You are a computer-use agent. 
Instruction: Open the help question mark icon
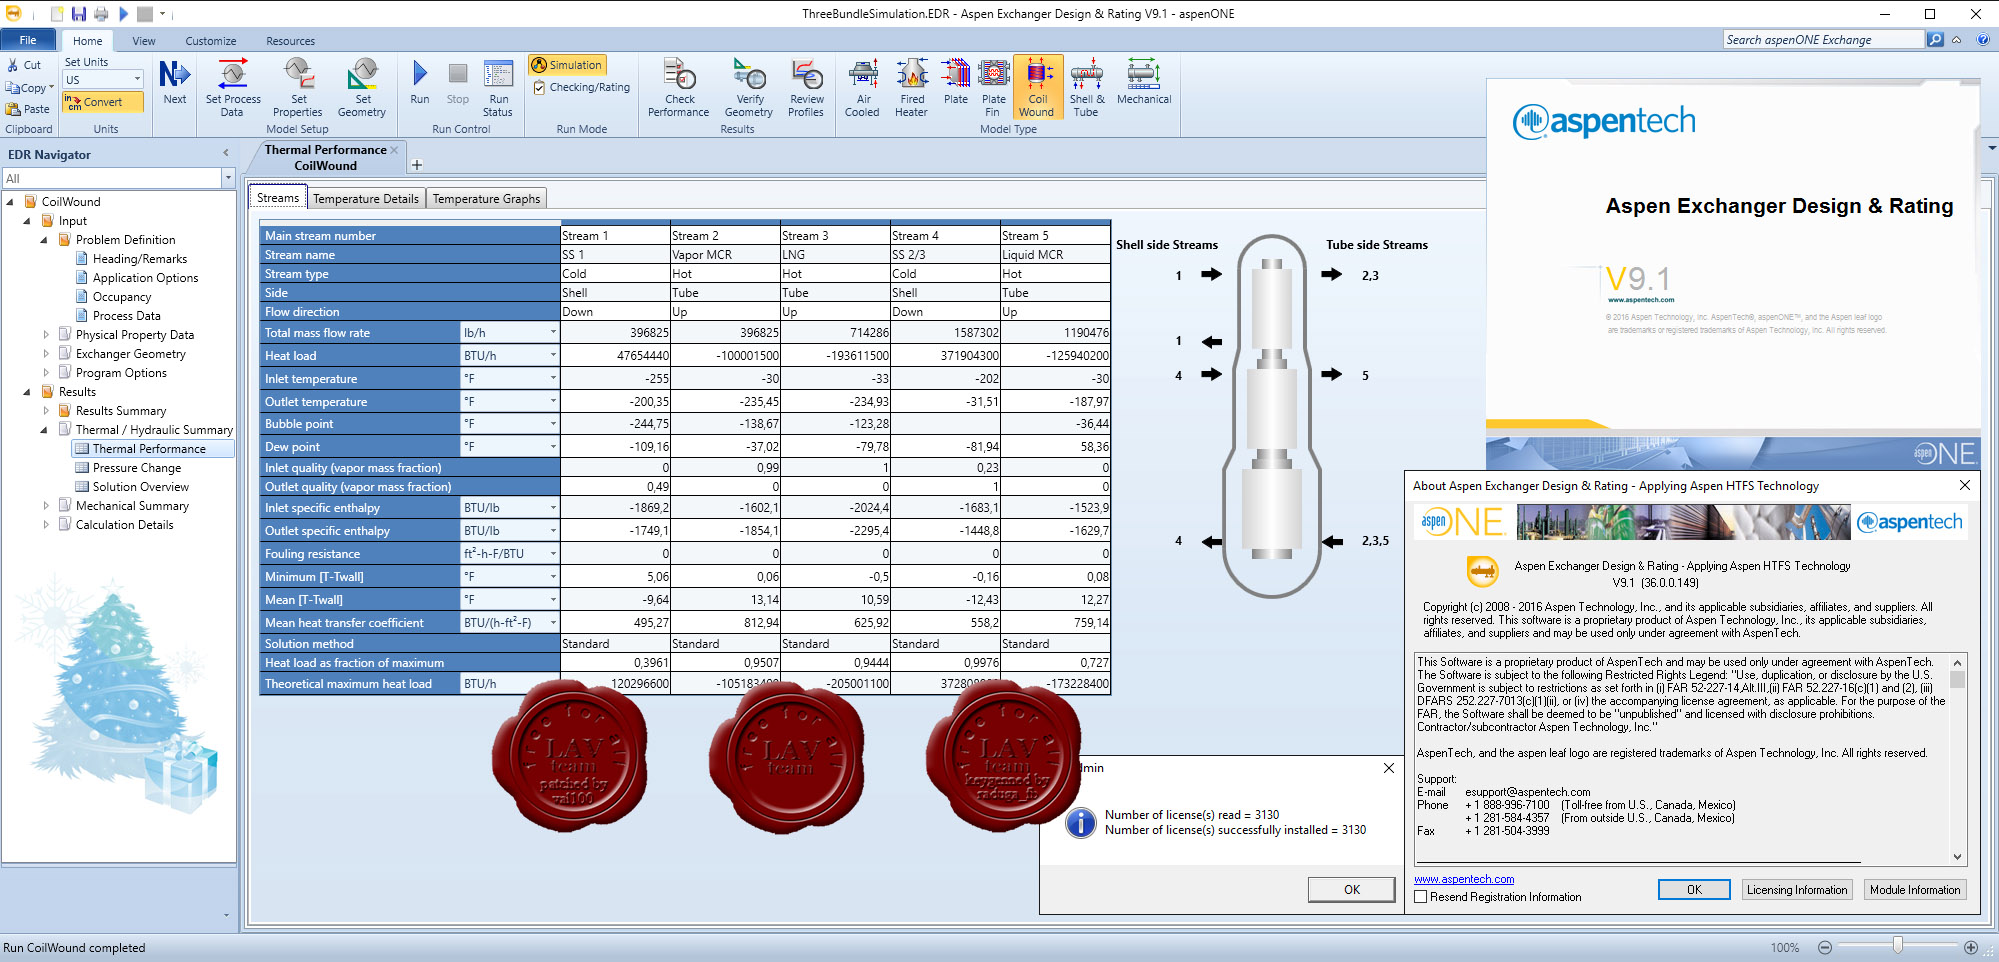1982,40
